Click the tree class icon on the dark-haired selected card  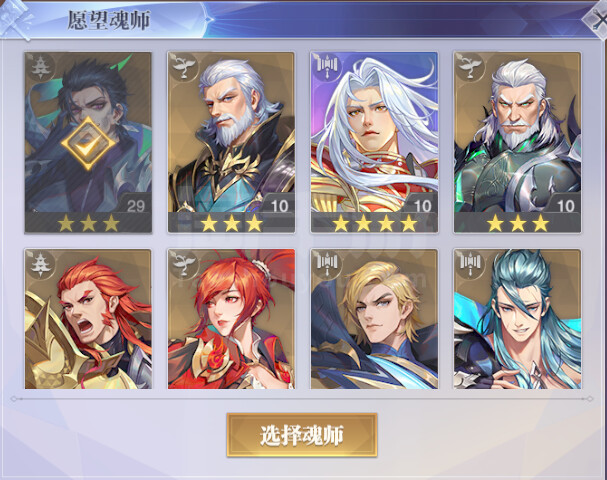(x=39, y=67)
